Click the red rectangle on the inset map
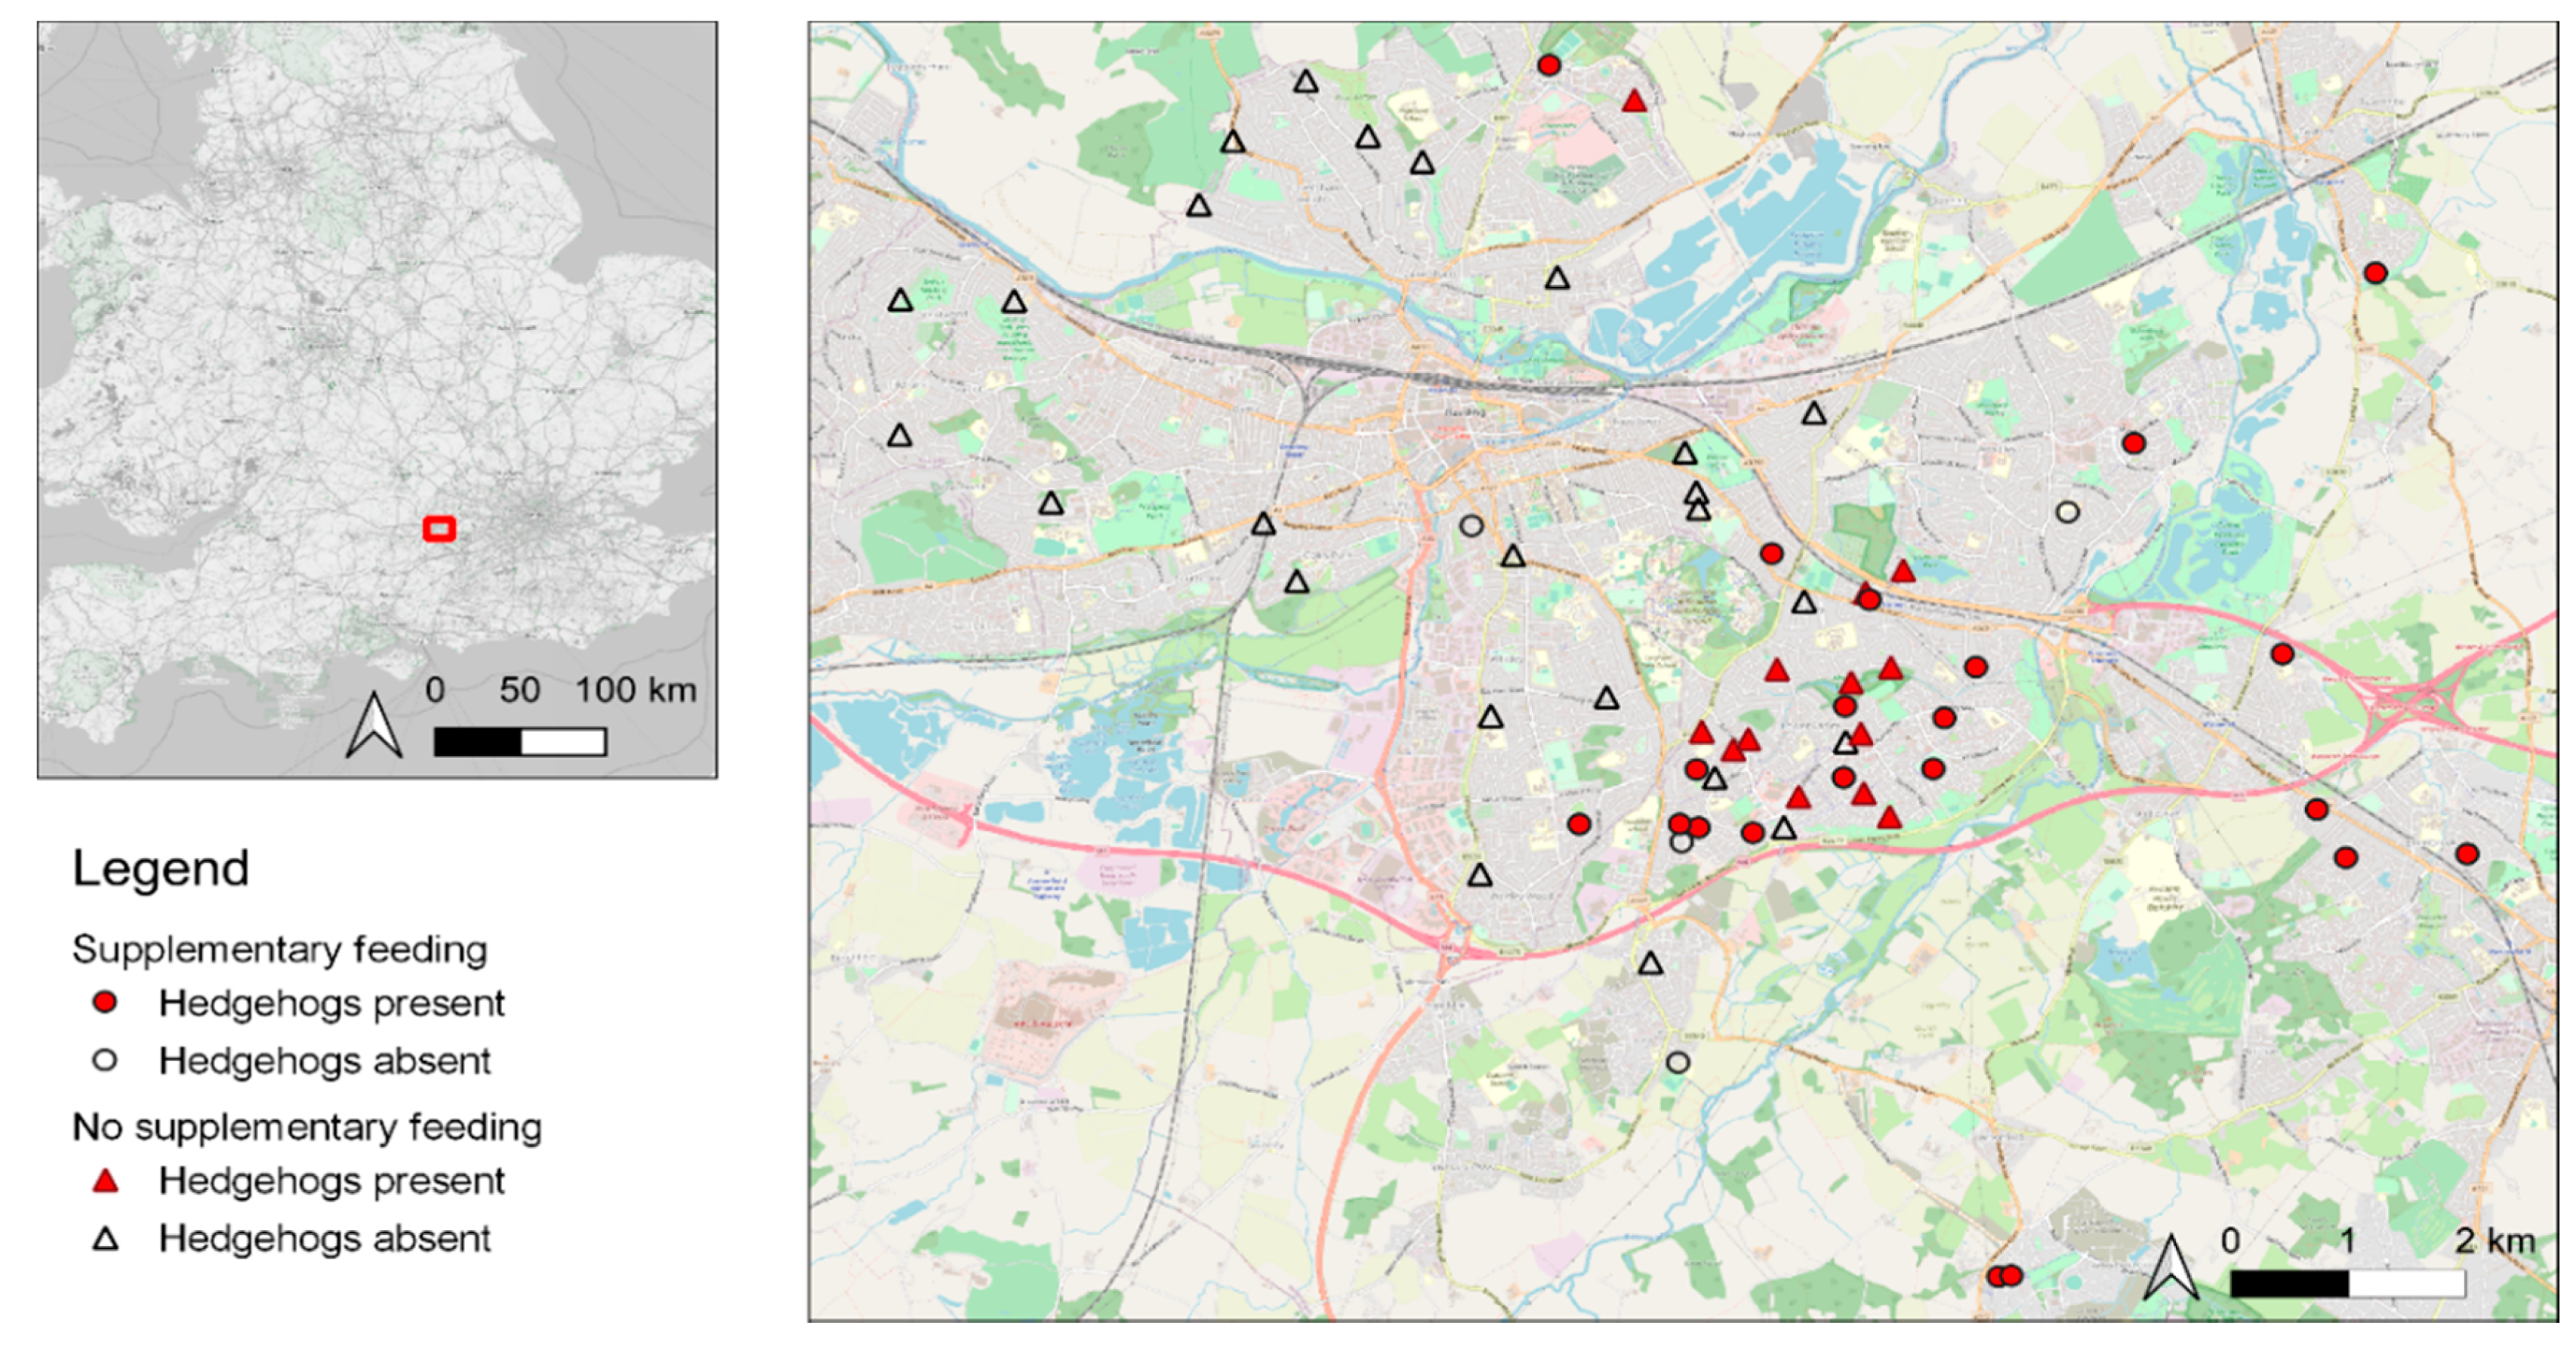This screenshot has width=2576, height=1348. click(x=439, y=528)
